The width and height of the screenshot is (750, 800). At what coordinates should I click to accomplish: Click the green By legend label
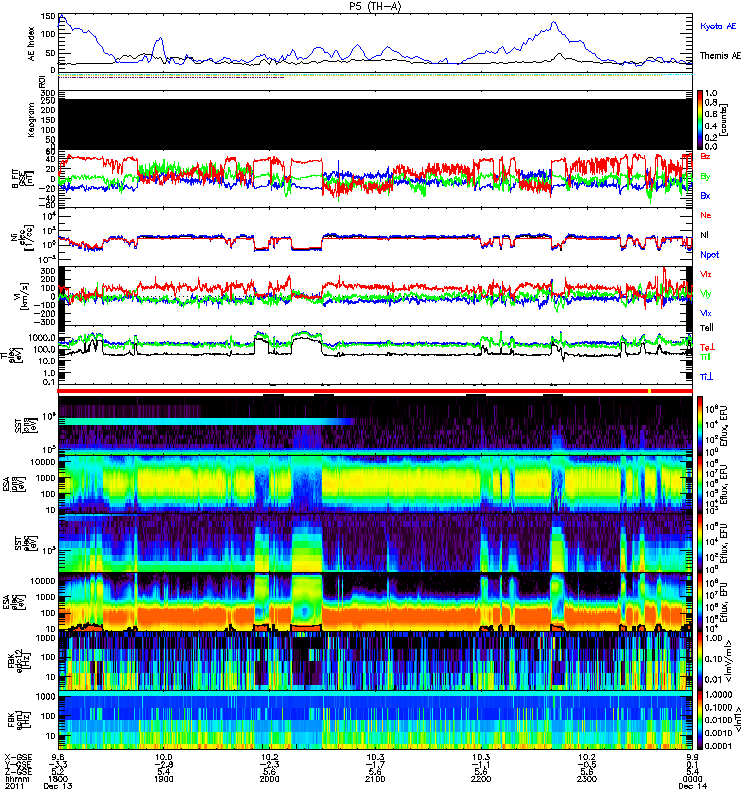coord(705,177)
